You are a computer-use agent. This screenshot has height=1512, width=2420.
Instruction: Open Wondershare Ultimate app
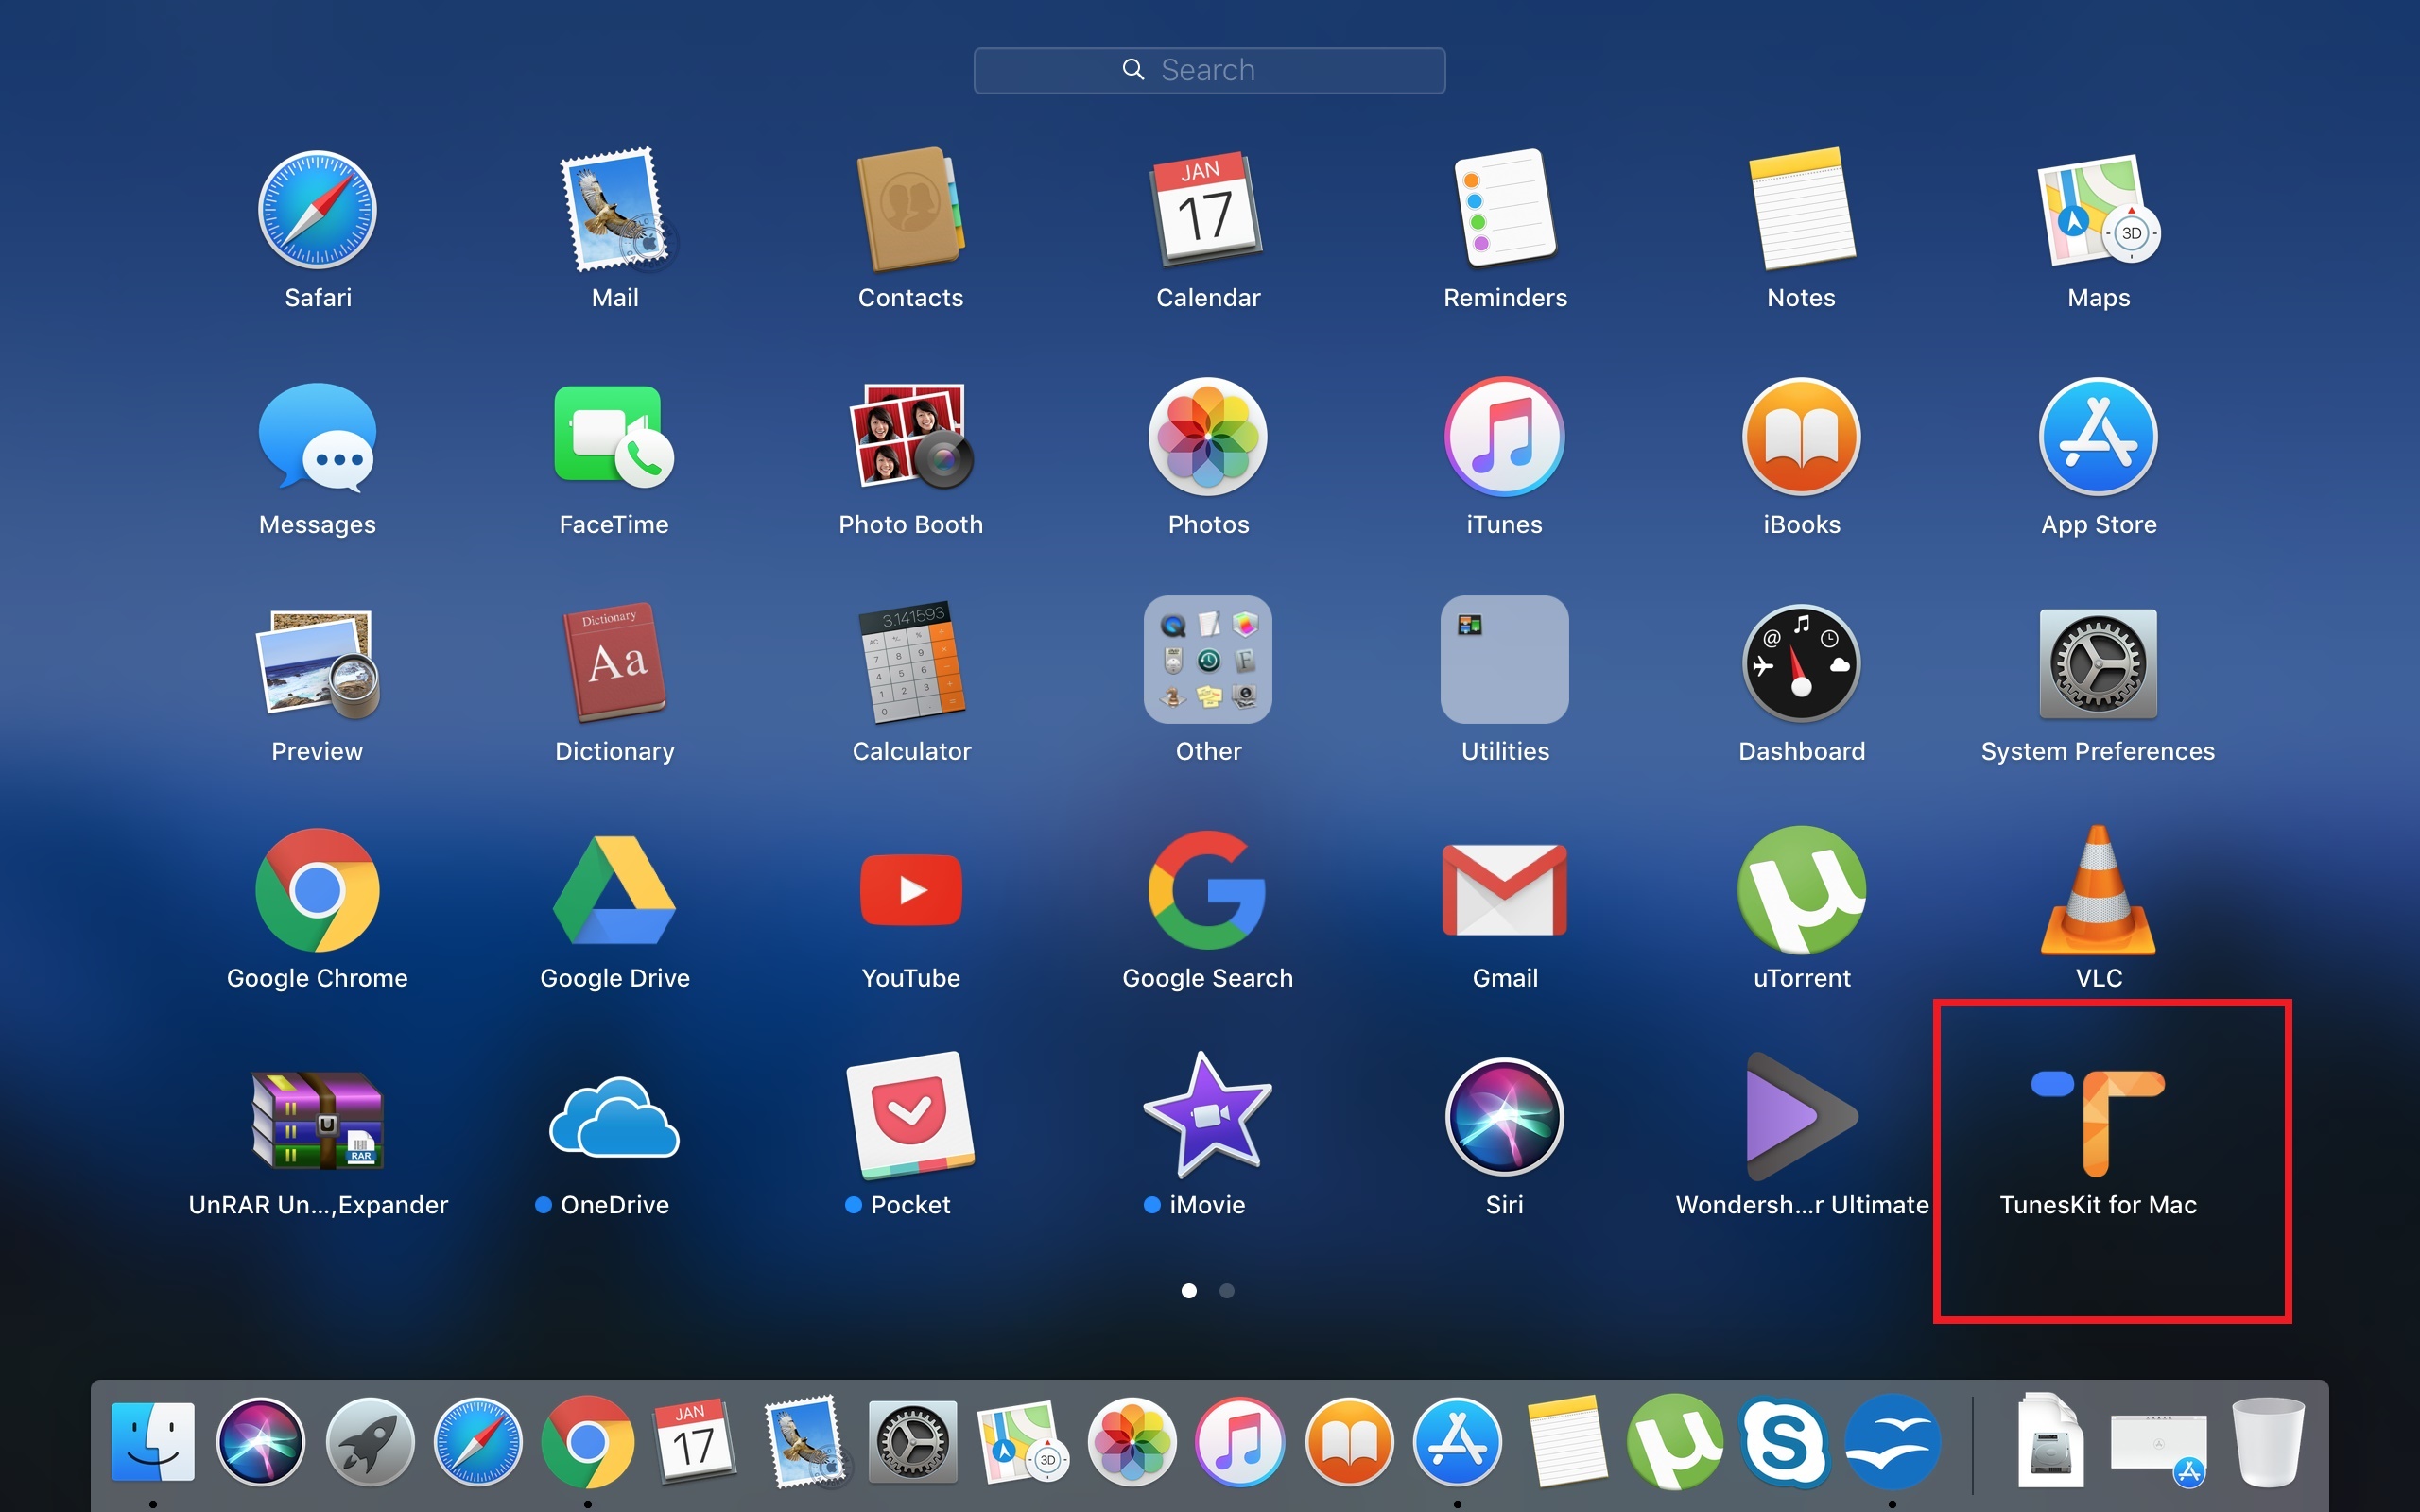pos(1801,1117)
